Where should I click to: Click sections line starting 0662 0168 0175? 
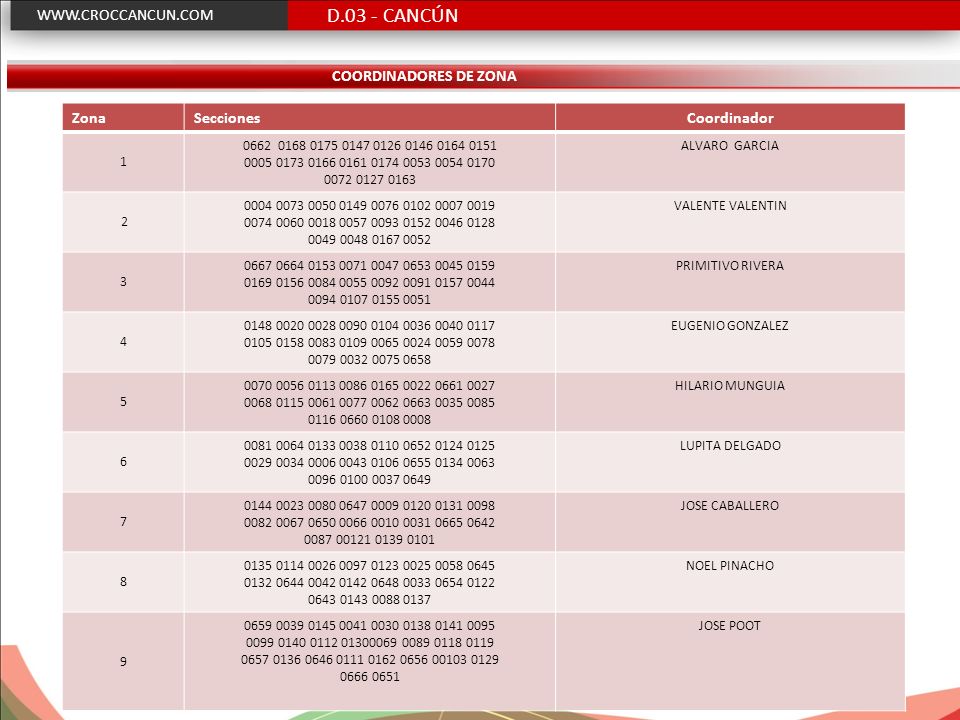[370, 146]
